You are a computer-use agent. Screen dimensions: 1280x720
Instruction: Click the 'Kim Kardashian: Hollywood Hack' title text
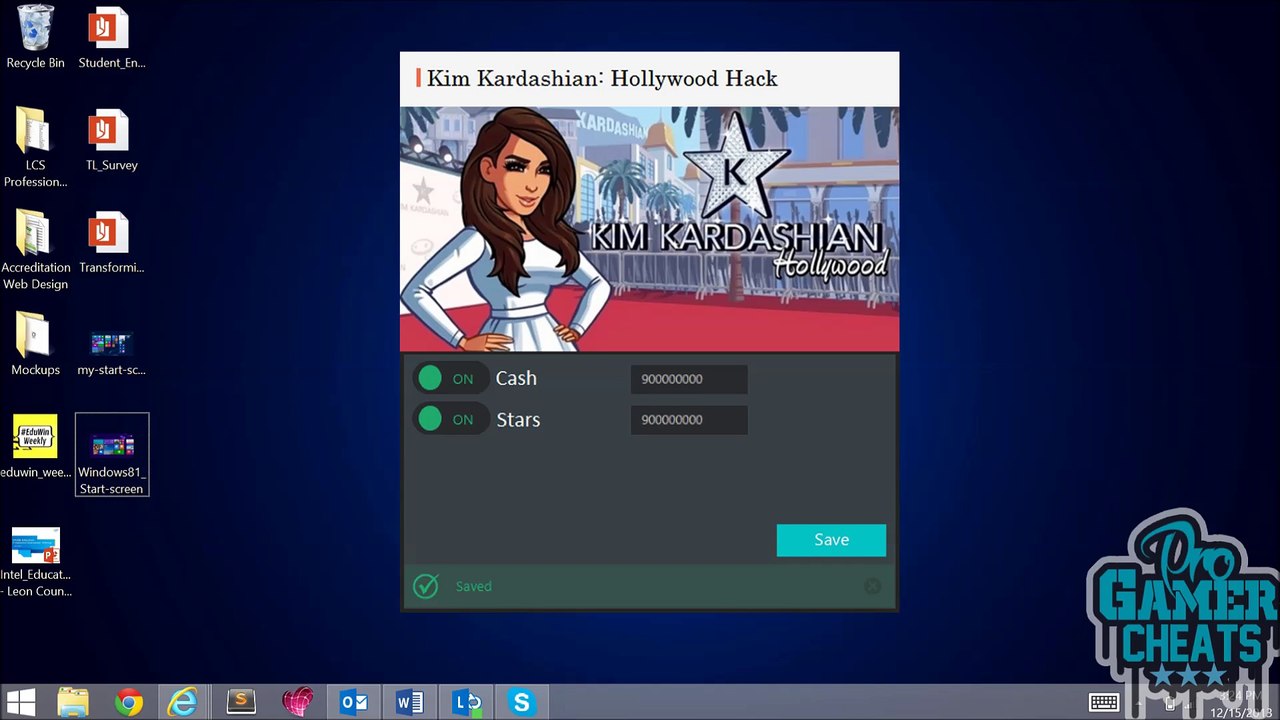tap(602, 78)
